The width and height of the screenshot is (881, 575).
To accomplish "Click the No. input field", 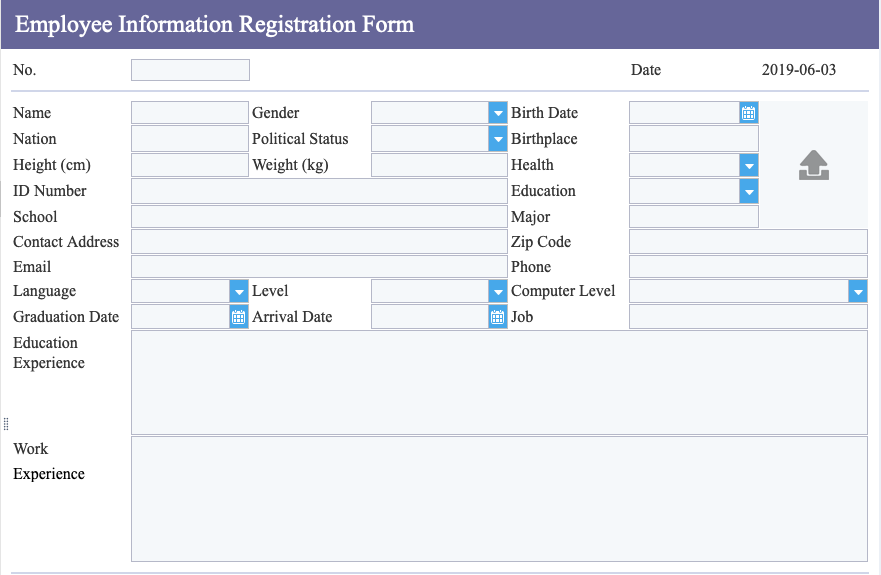I will 190,70.
